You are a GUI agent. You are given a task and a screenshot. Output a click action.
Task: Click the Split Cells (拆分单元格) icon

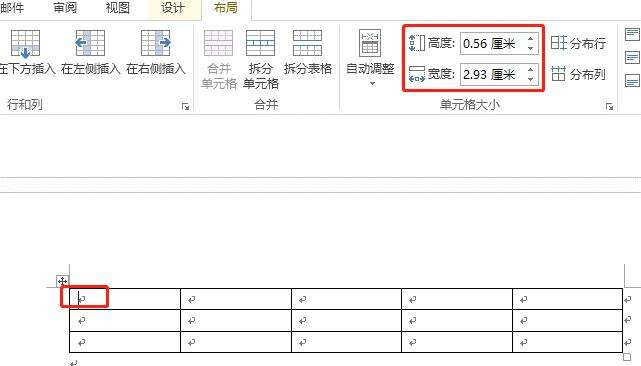(x=260, y=43)
